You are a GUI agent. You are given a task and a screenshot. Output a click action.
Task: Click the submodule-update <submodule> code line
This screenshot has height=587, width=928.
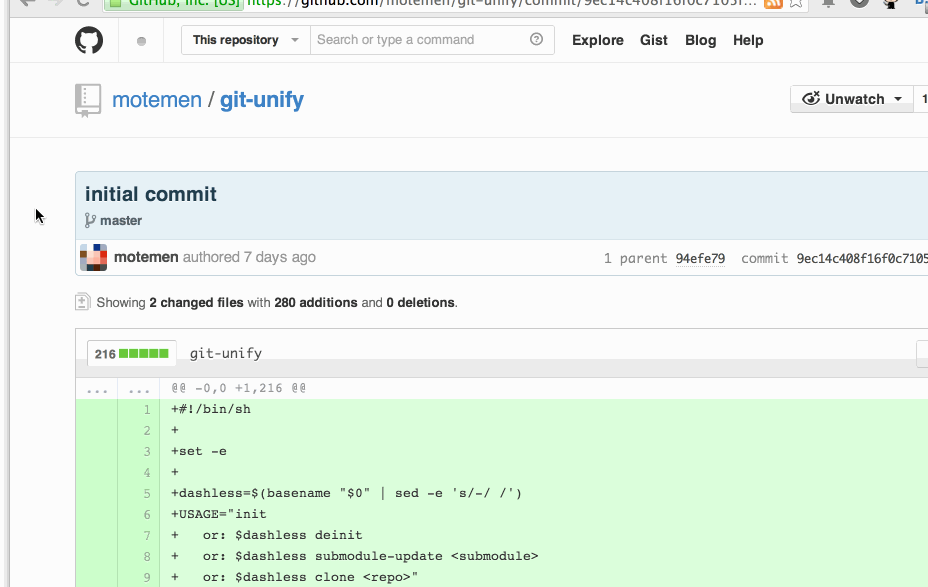(355, 556)
